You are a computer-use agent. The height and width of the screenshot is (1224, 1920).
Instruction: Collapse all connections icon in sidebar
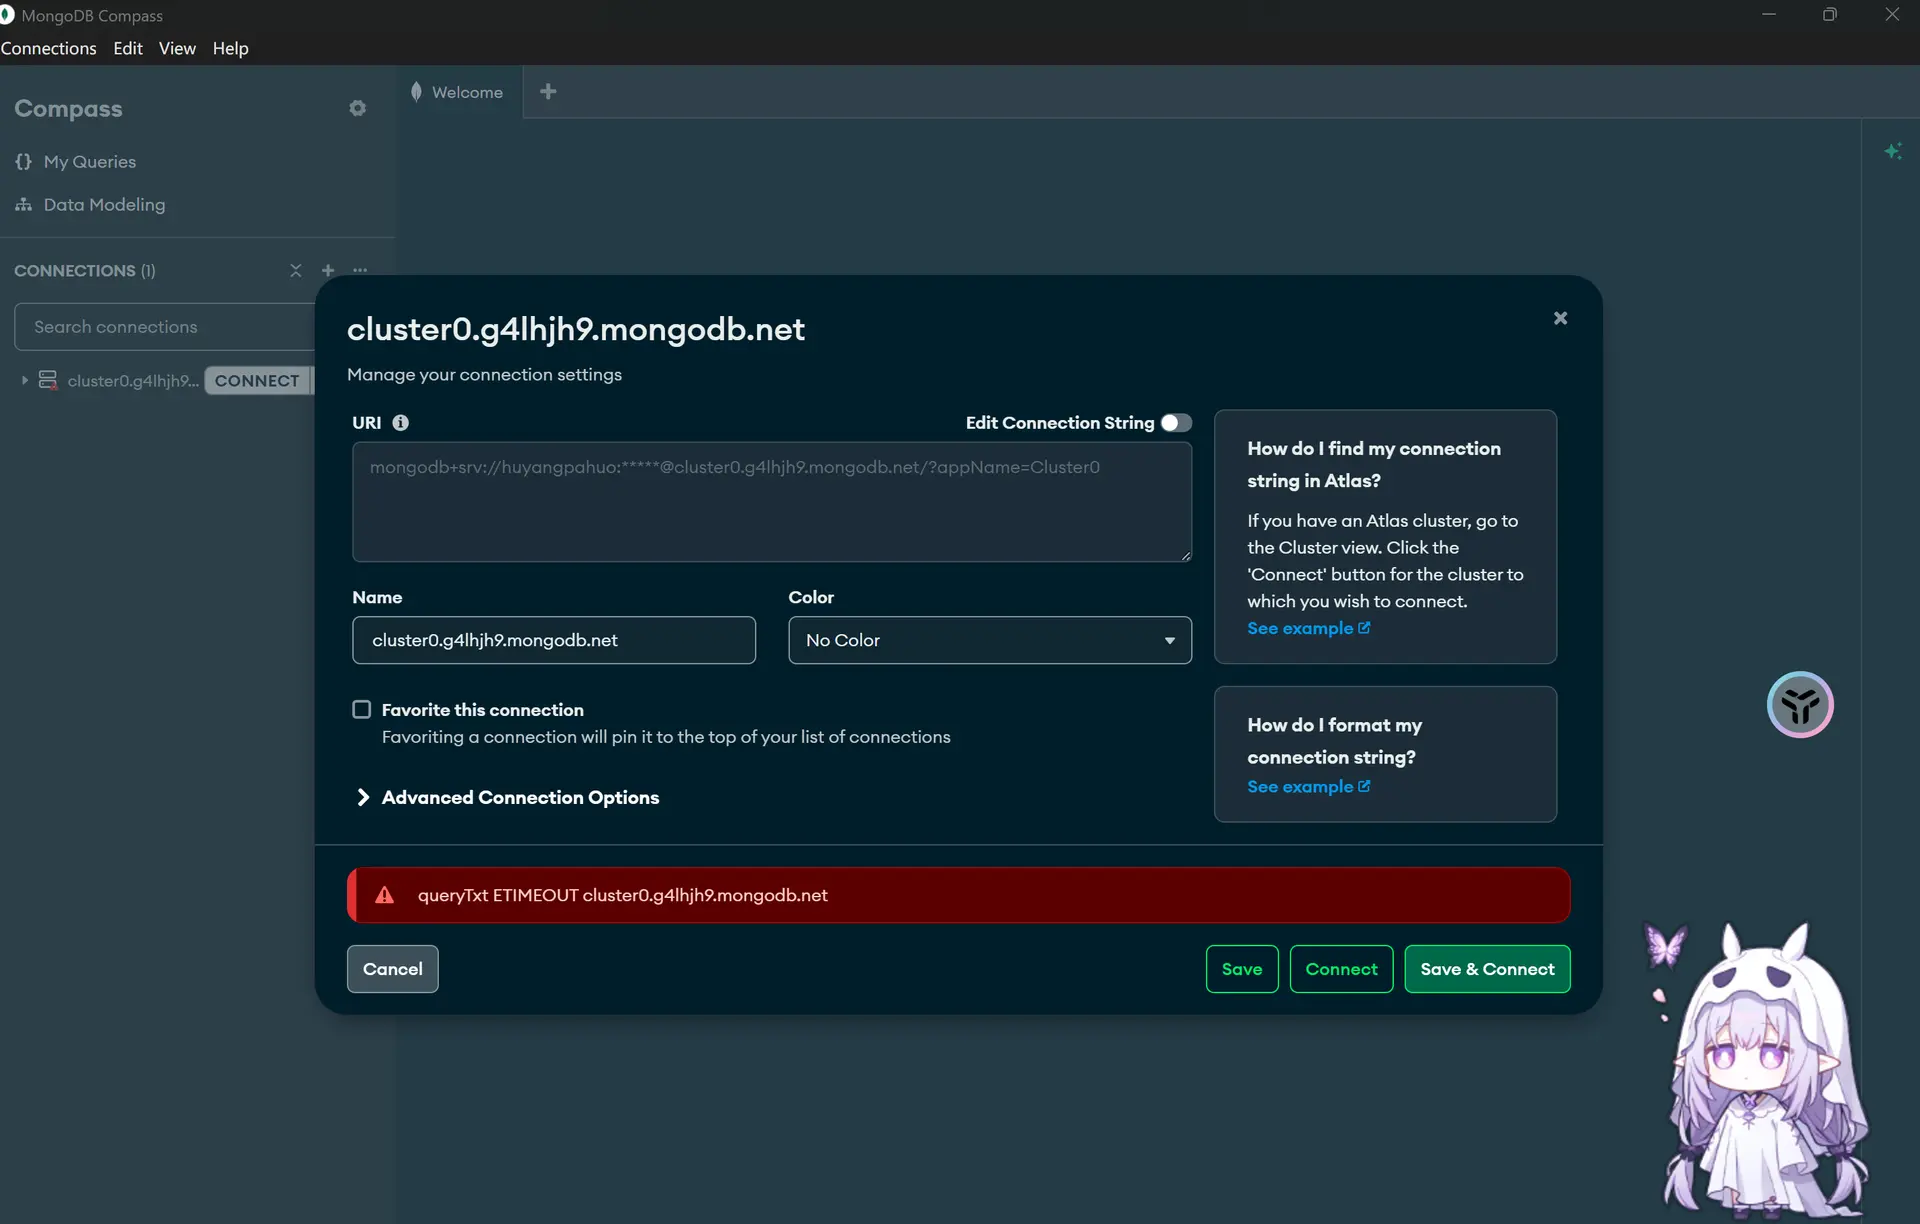pyautogui.click(x=295, y=270)
